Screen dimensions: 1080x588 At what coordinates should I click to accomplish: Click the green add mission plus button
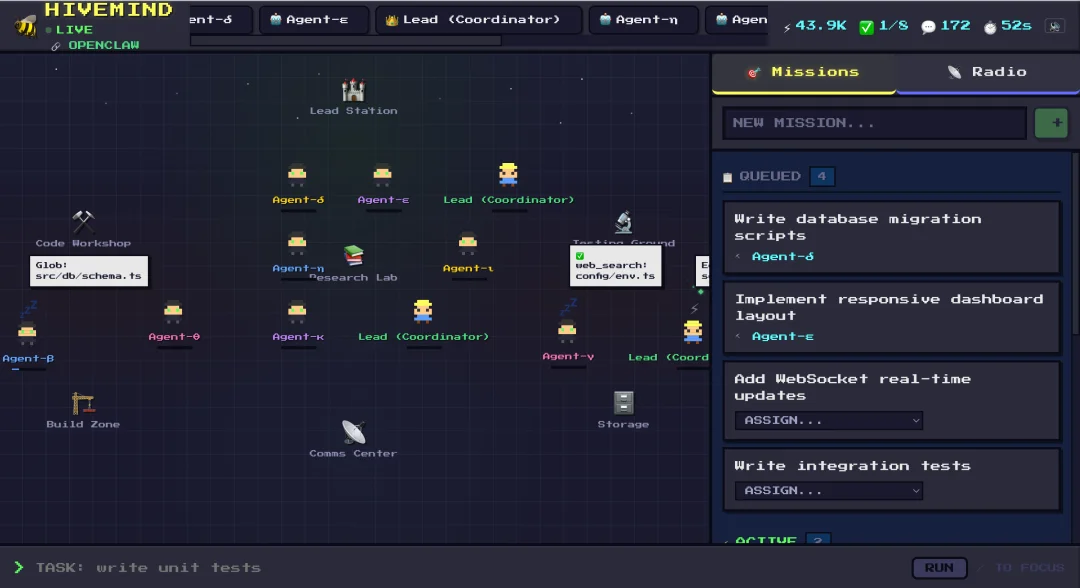coord(1051,123)
